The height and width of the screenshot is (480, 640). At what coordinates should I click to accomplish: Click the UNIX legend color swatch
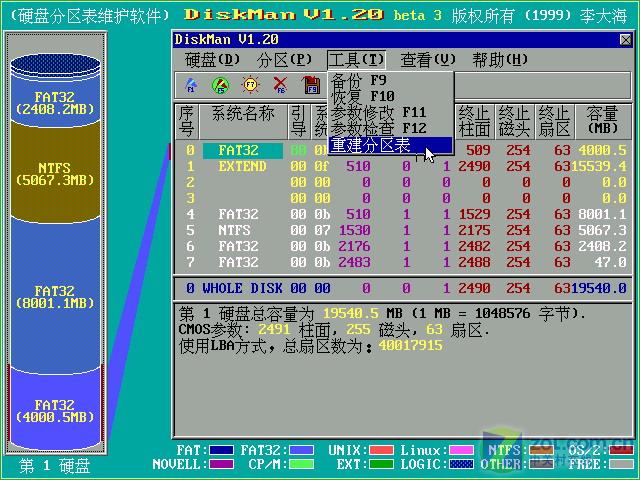coord(381,450)
